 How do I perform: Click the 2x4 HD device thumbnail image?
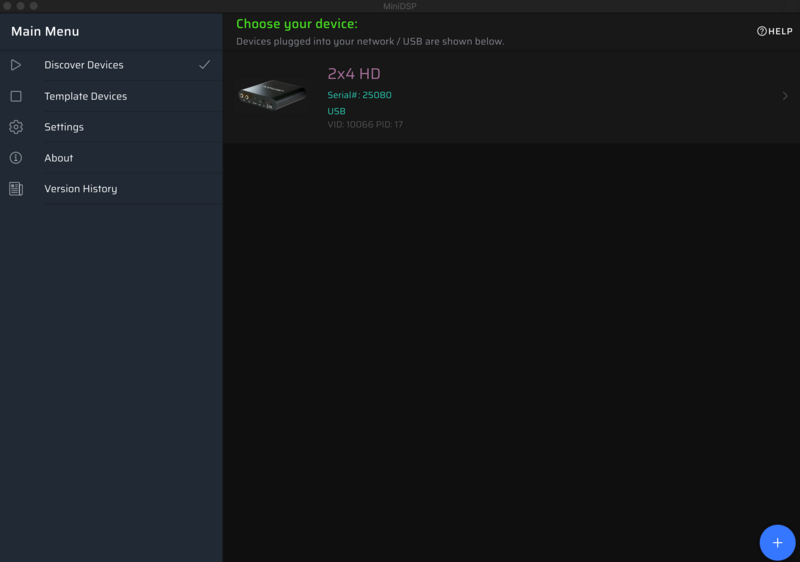(272, 96)
